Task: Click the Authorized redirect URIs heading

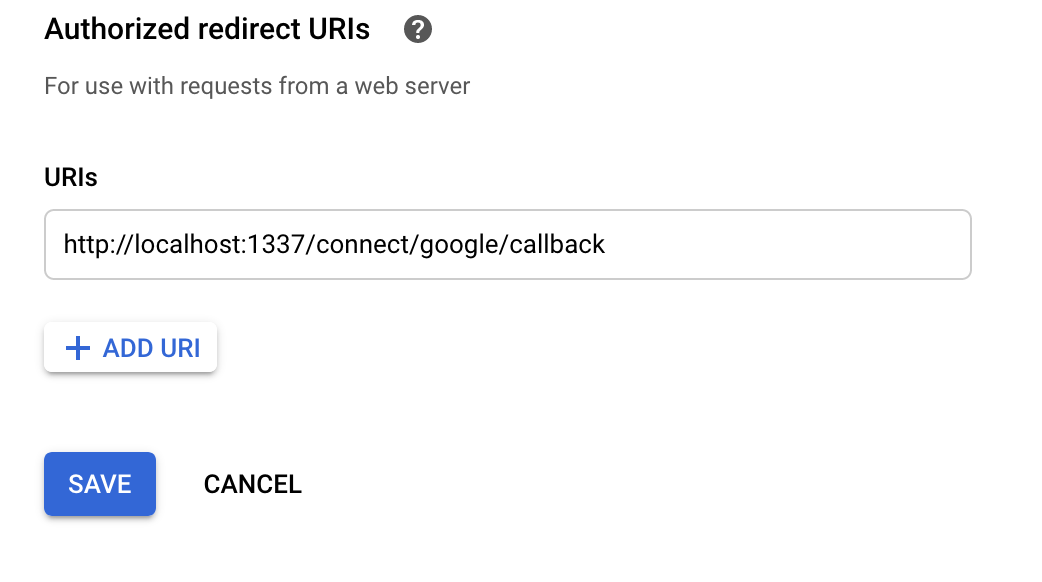Action: [204, 29]
